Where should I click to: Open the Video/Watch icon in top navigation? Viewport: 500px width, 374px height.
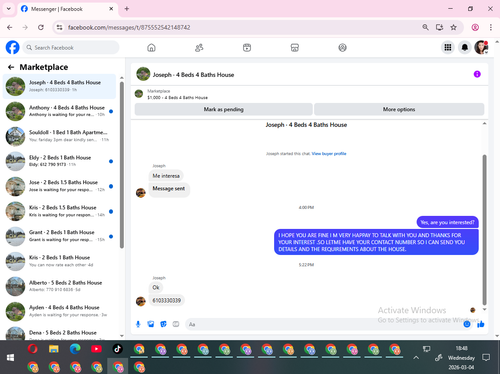(247, 48)
